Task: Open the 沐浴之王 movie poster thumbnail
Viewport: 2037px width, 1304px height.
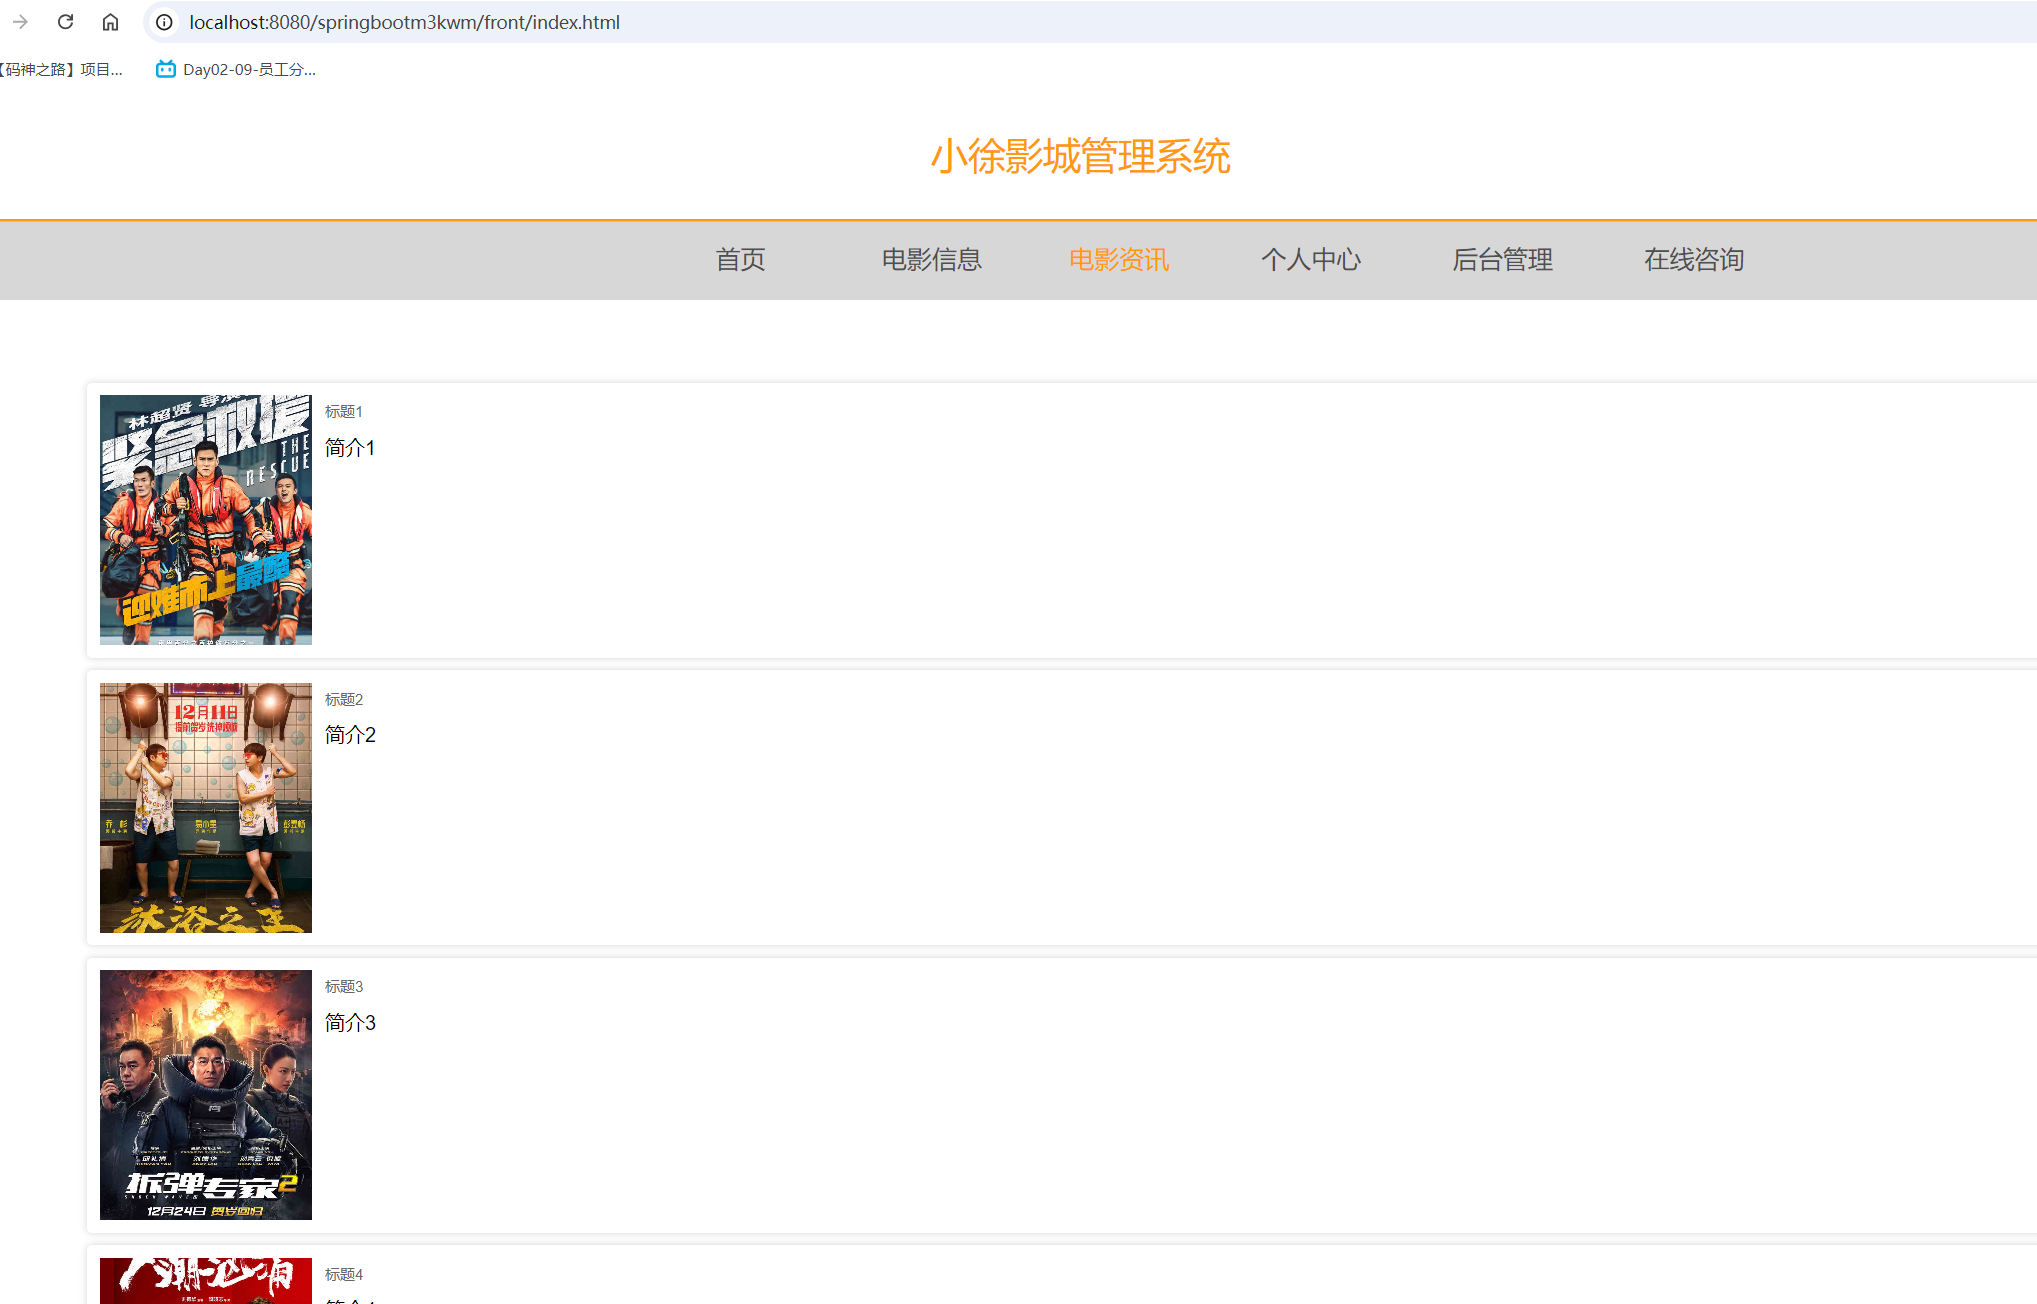Action: pos(206,808)
